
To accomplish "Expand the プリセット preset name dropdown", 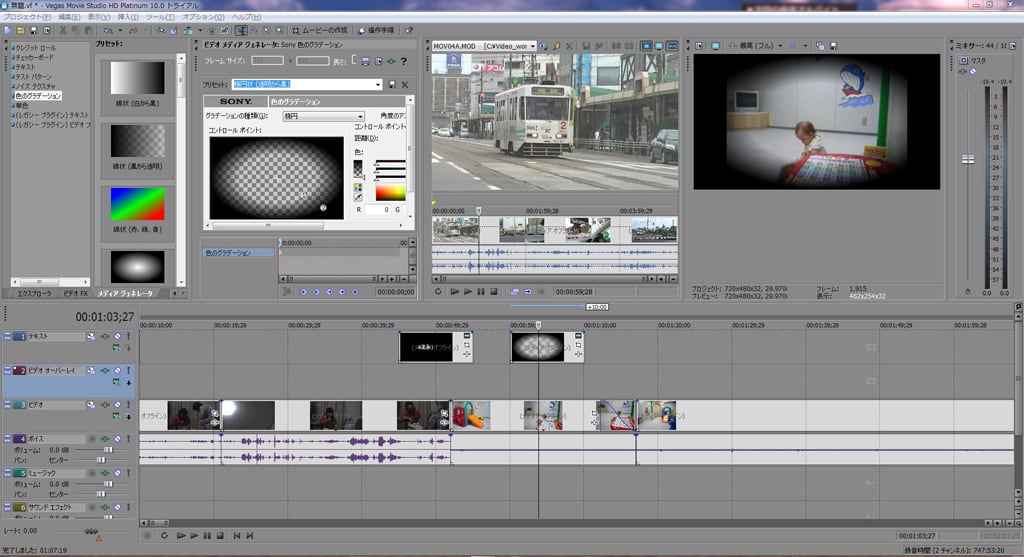I will (x=378, y=85).
